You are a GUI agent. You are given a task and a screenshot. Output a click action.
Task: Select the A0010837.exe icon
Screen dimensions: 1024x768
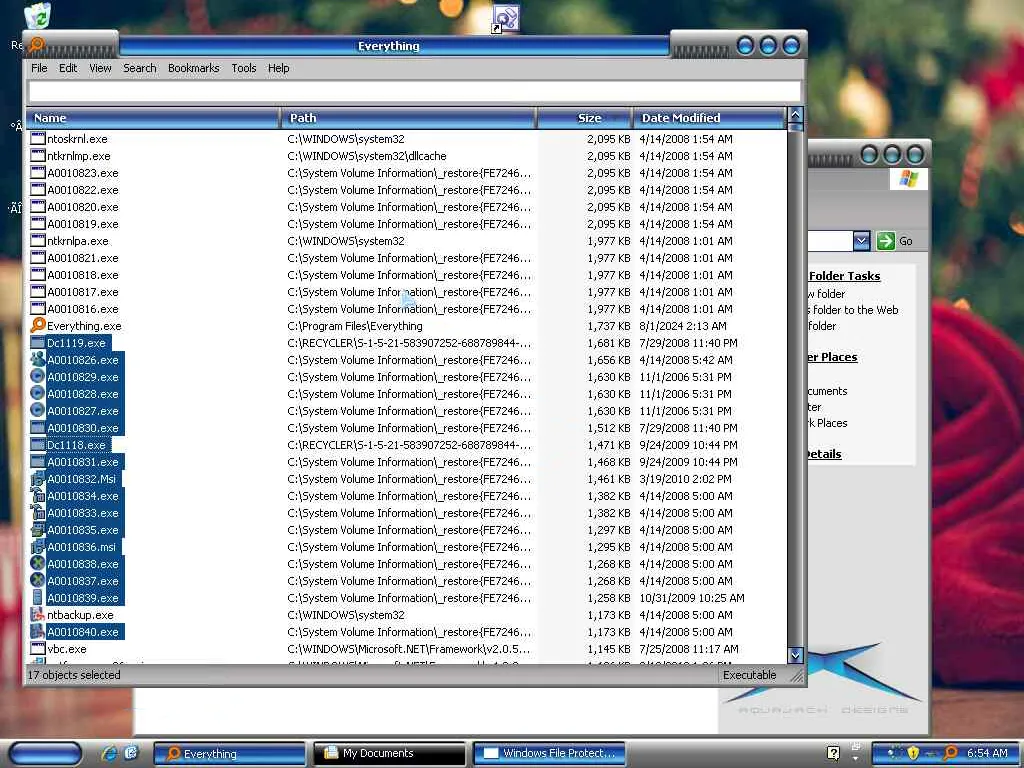38,580
